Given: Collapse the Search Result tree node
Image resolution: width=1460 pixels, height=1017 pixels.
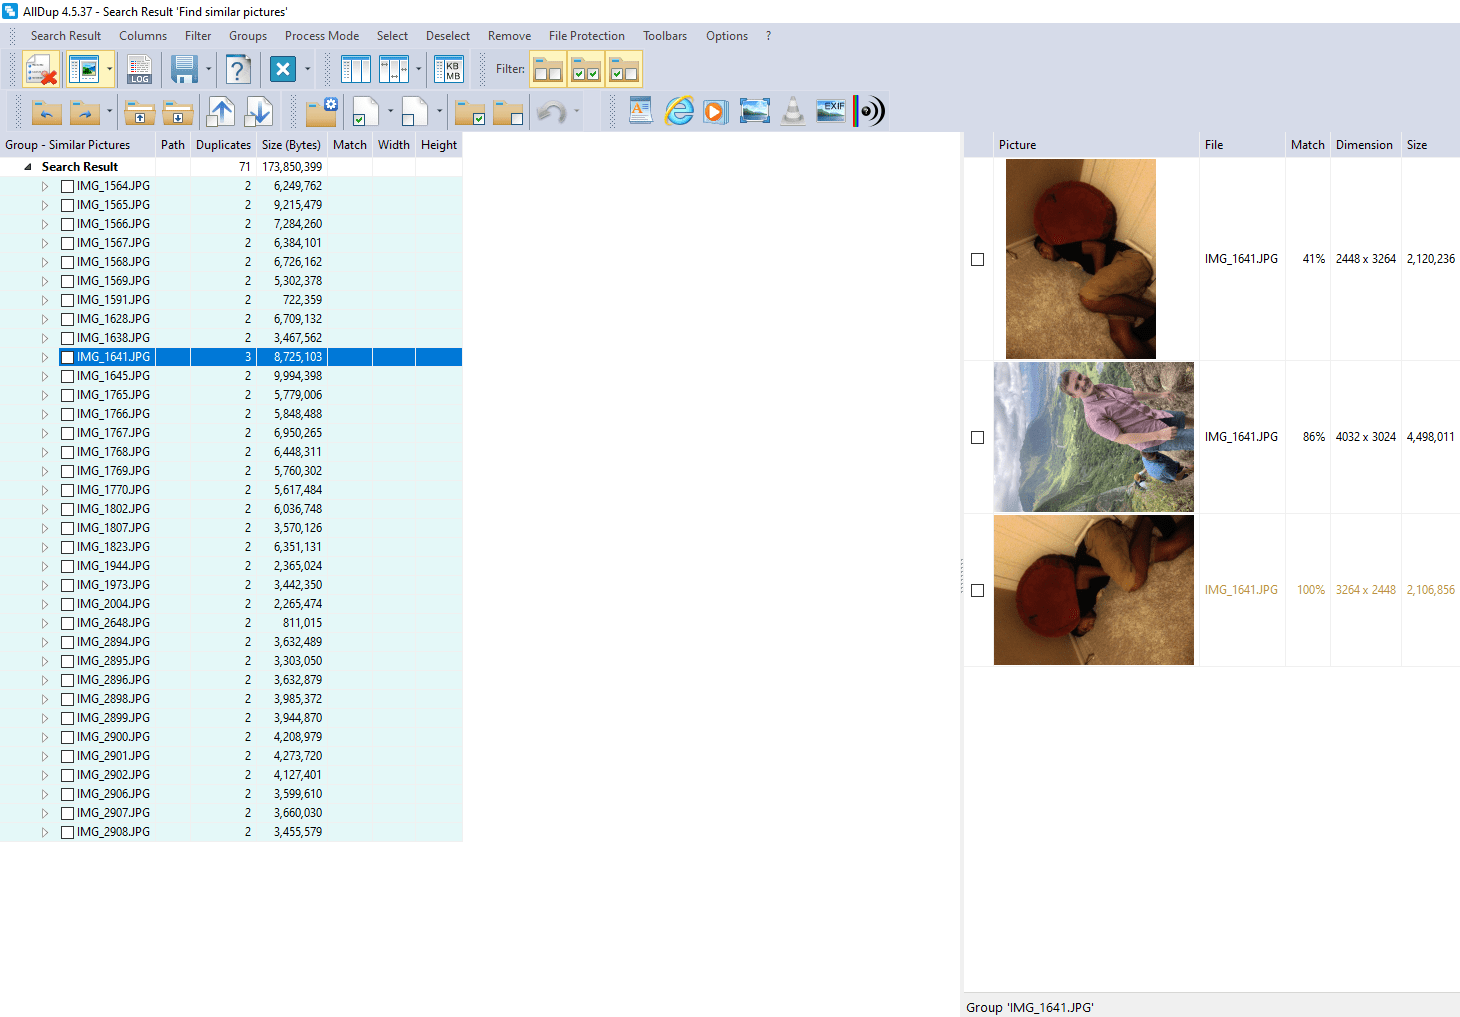Looking at the screenshot, I should click(x=28, y=167).
